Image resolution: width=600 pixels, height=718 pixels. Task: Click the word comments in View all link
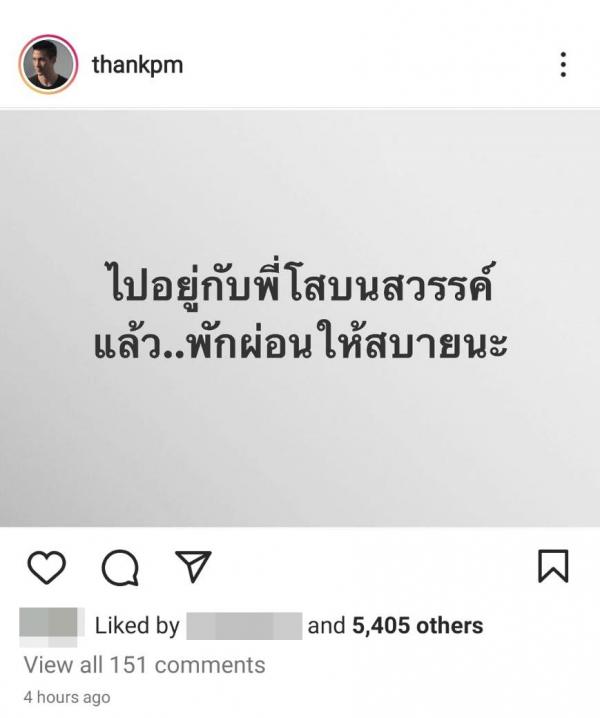point(210,665)
